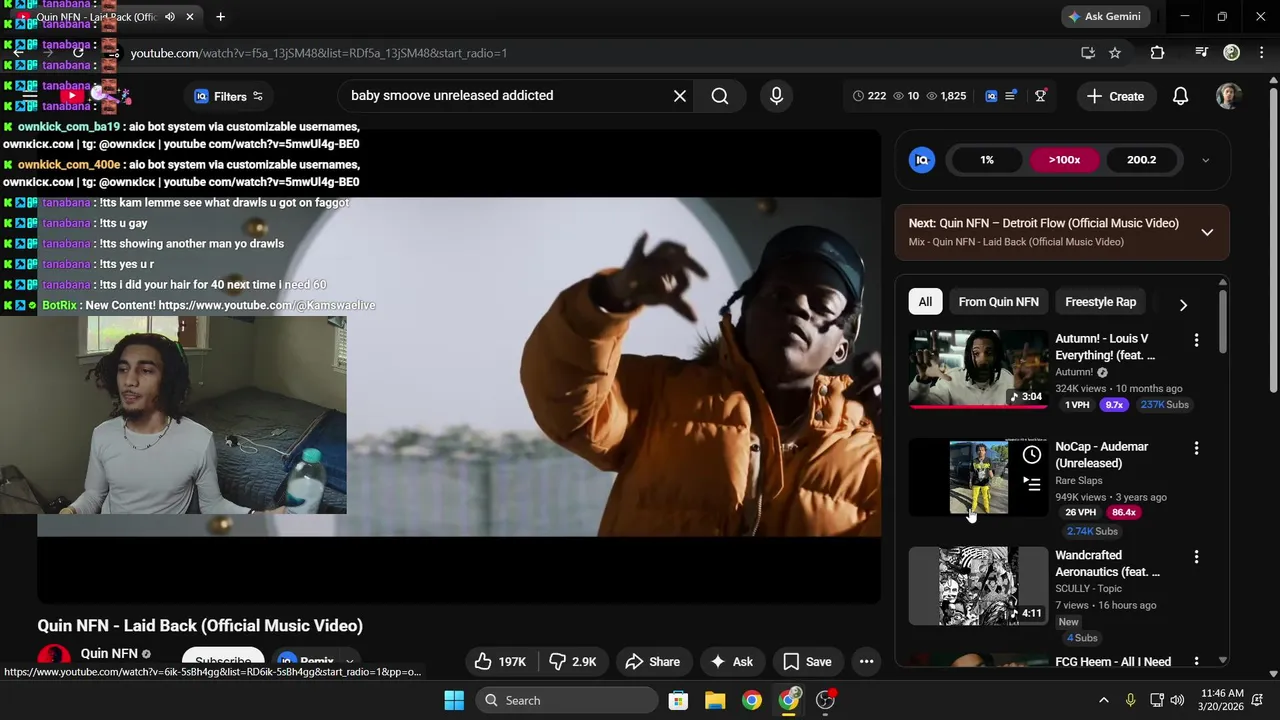Open the Quin NFN channel name

109,654
